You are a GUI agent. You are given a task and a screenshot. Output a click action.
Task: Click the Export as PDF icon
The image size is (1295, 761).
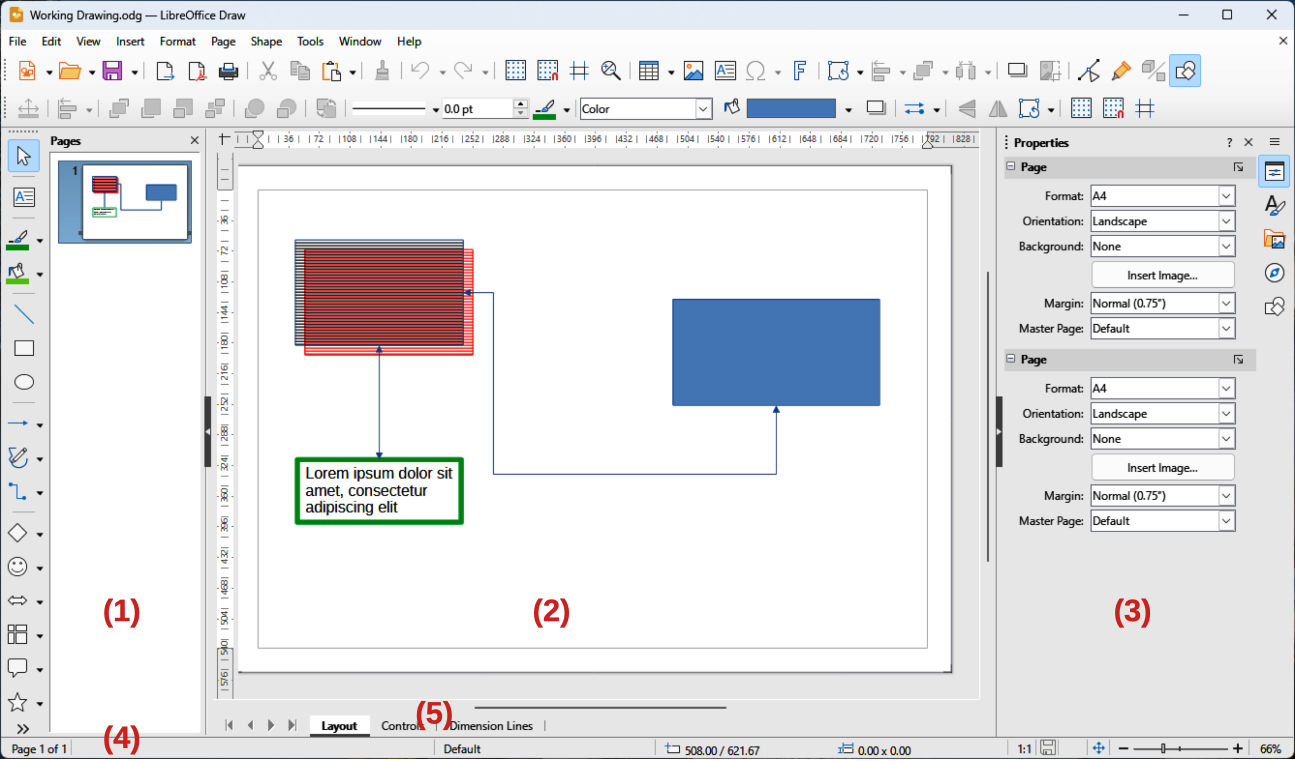click(197, 71)
